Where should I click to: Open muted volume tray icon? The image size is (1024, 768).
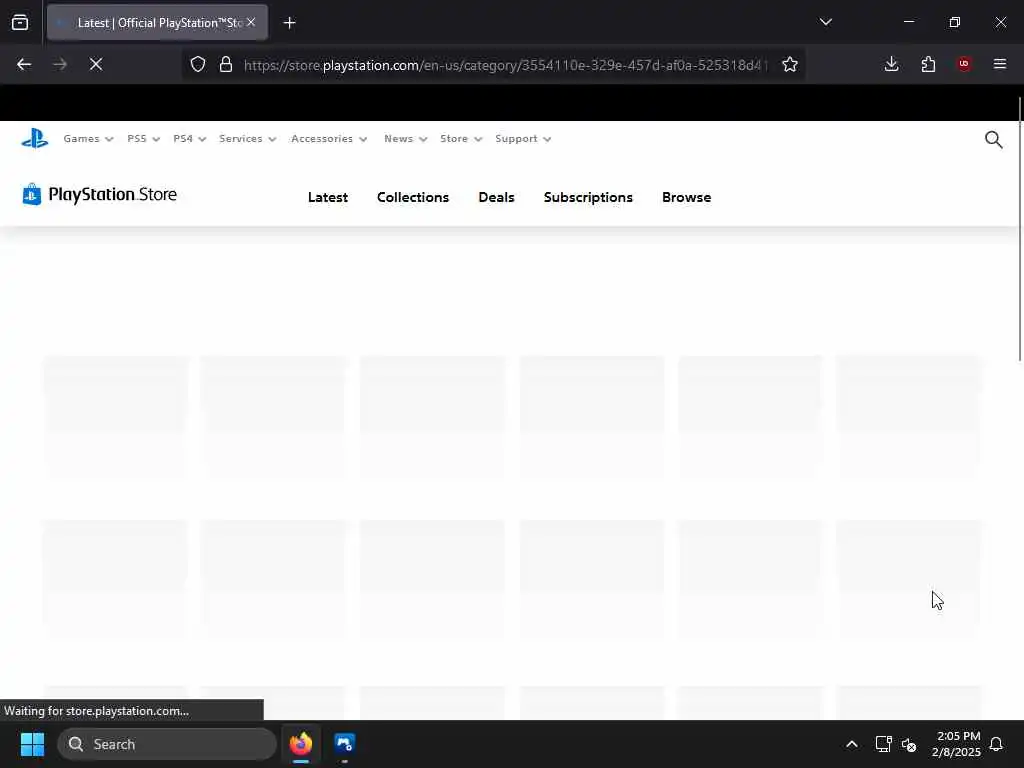909,744
